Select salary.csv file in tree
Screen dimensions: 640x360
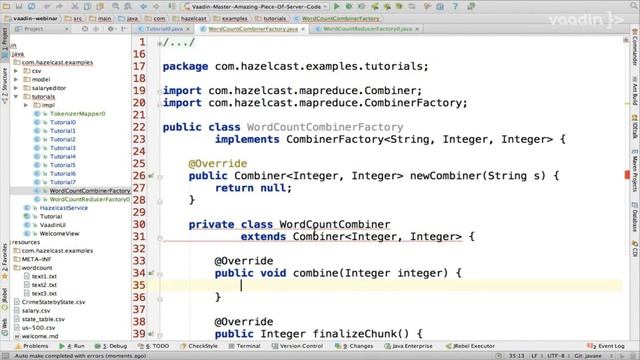click(x=36, y=311)
